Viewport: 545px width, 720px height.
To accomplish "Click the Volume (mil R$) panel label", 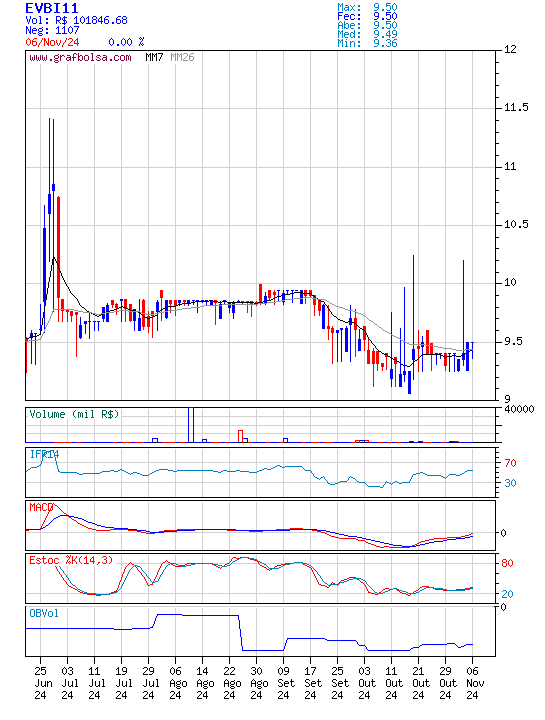I will [74, 414].
